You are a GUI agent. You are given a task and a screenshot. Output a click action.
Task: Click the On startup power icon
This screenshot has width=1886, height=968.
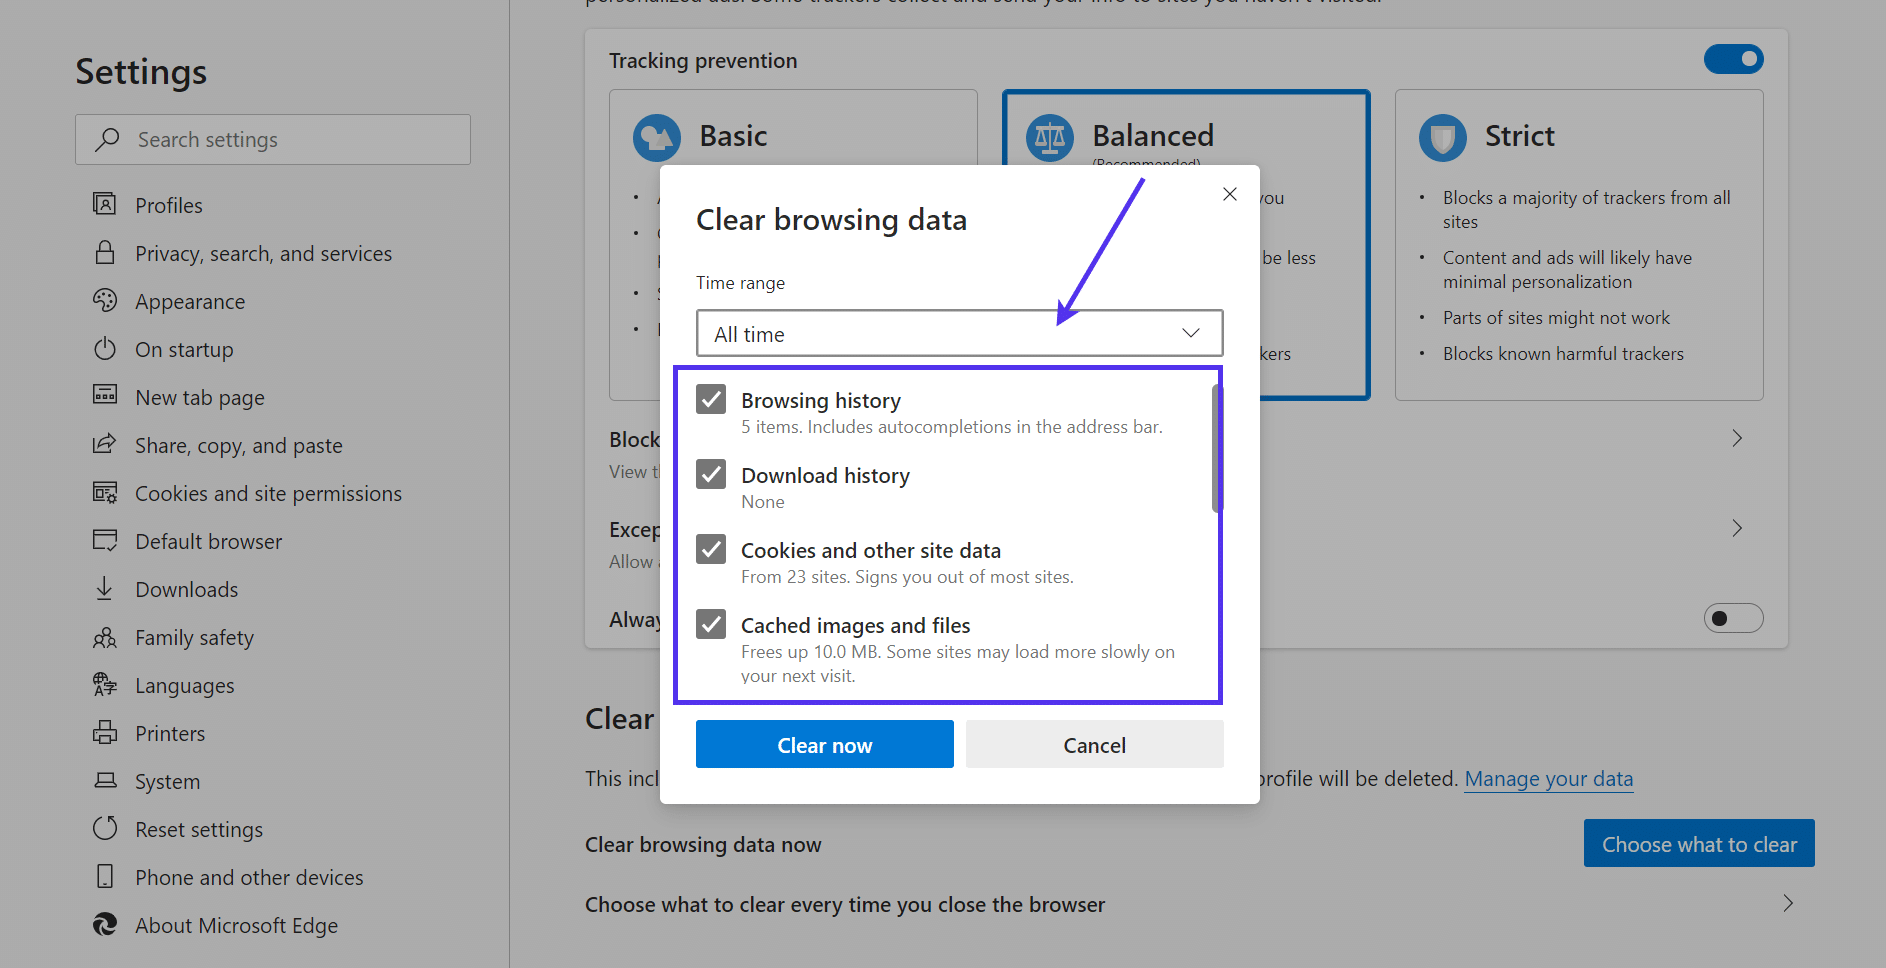(106, 348)
